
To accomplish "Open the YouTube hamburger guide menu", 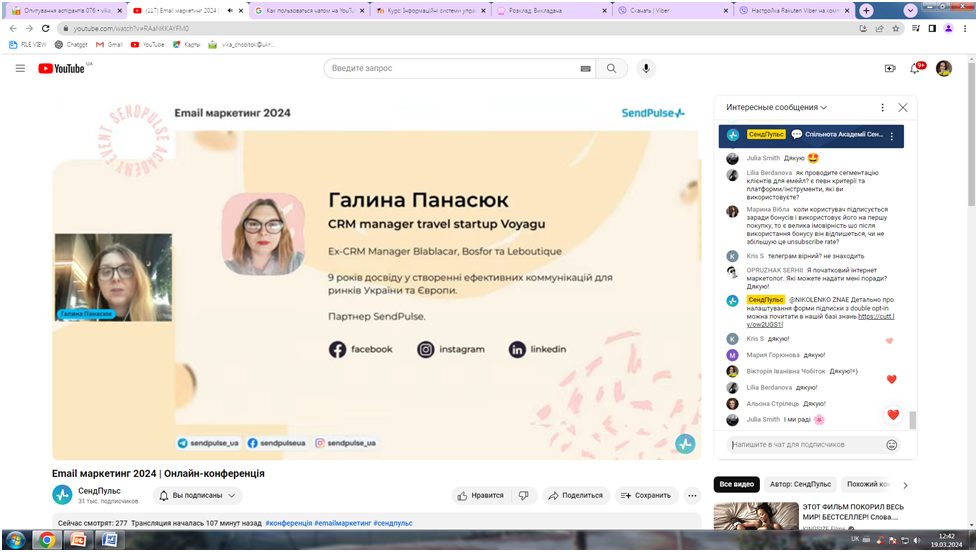I will pyautogui.click(x=20, y=68).
